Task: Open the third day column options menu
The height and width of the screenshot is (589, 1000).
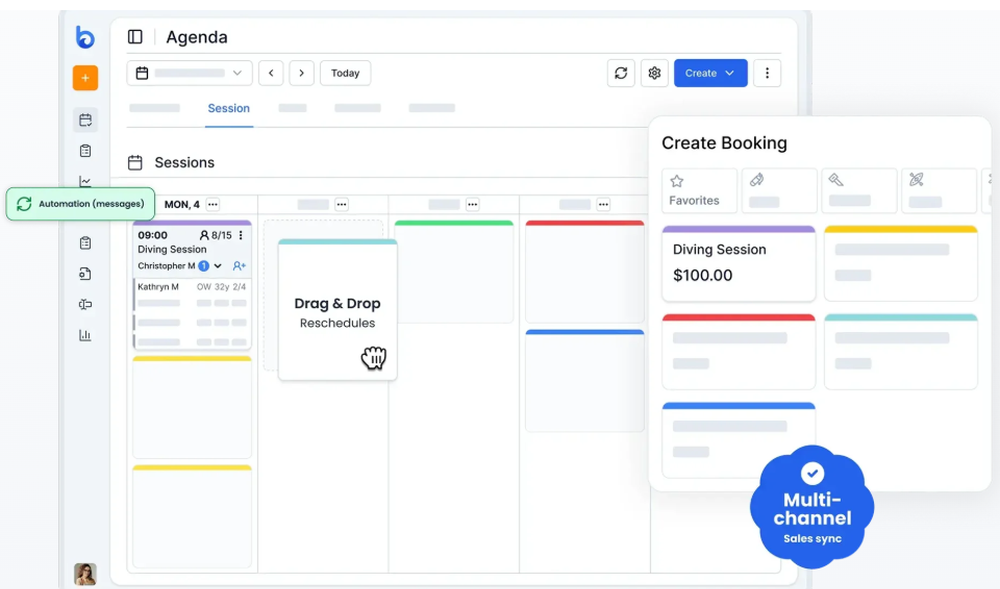Action: tap(473, 205)
